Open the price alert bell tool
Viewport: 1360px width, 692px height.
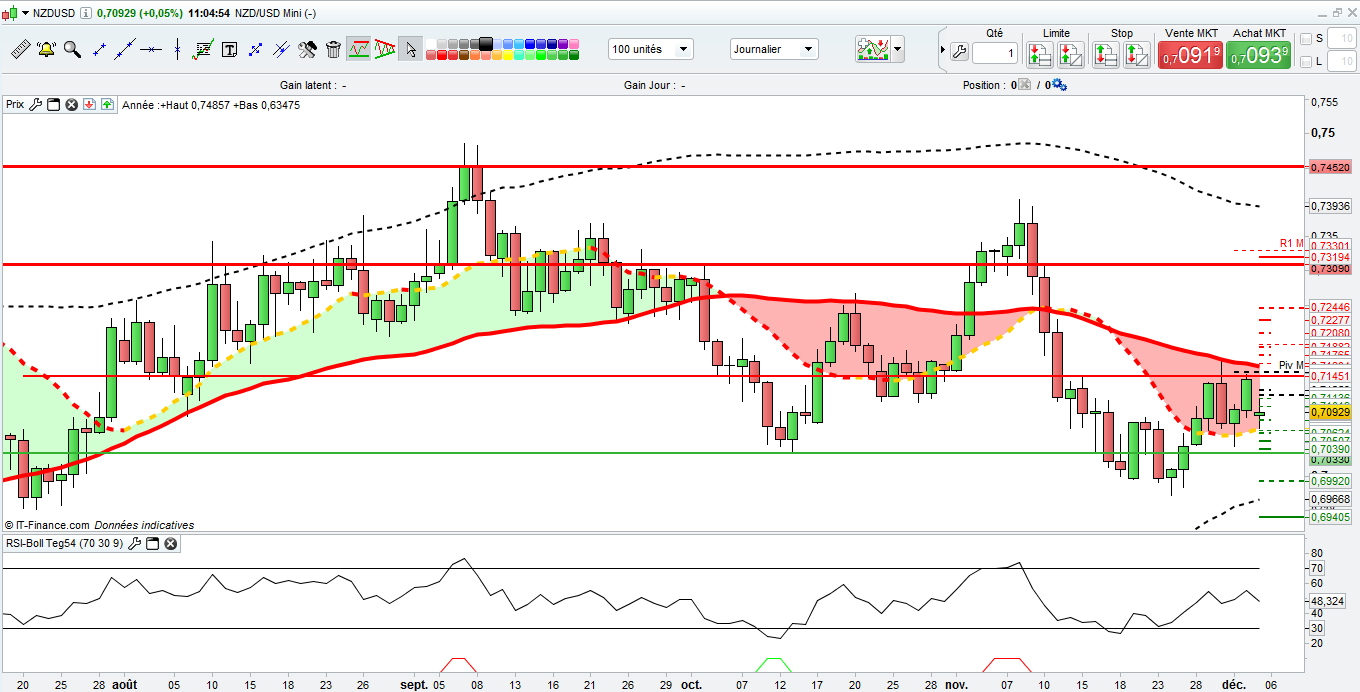click(46, 49)
